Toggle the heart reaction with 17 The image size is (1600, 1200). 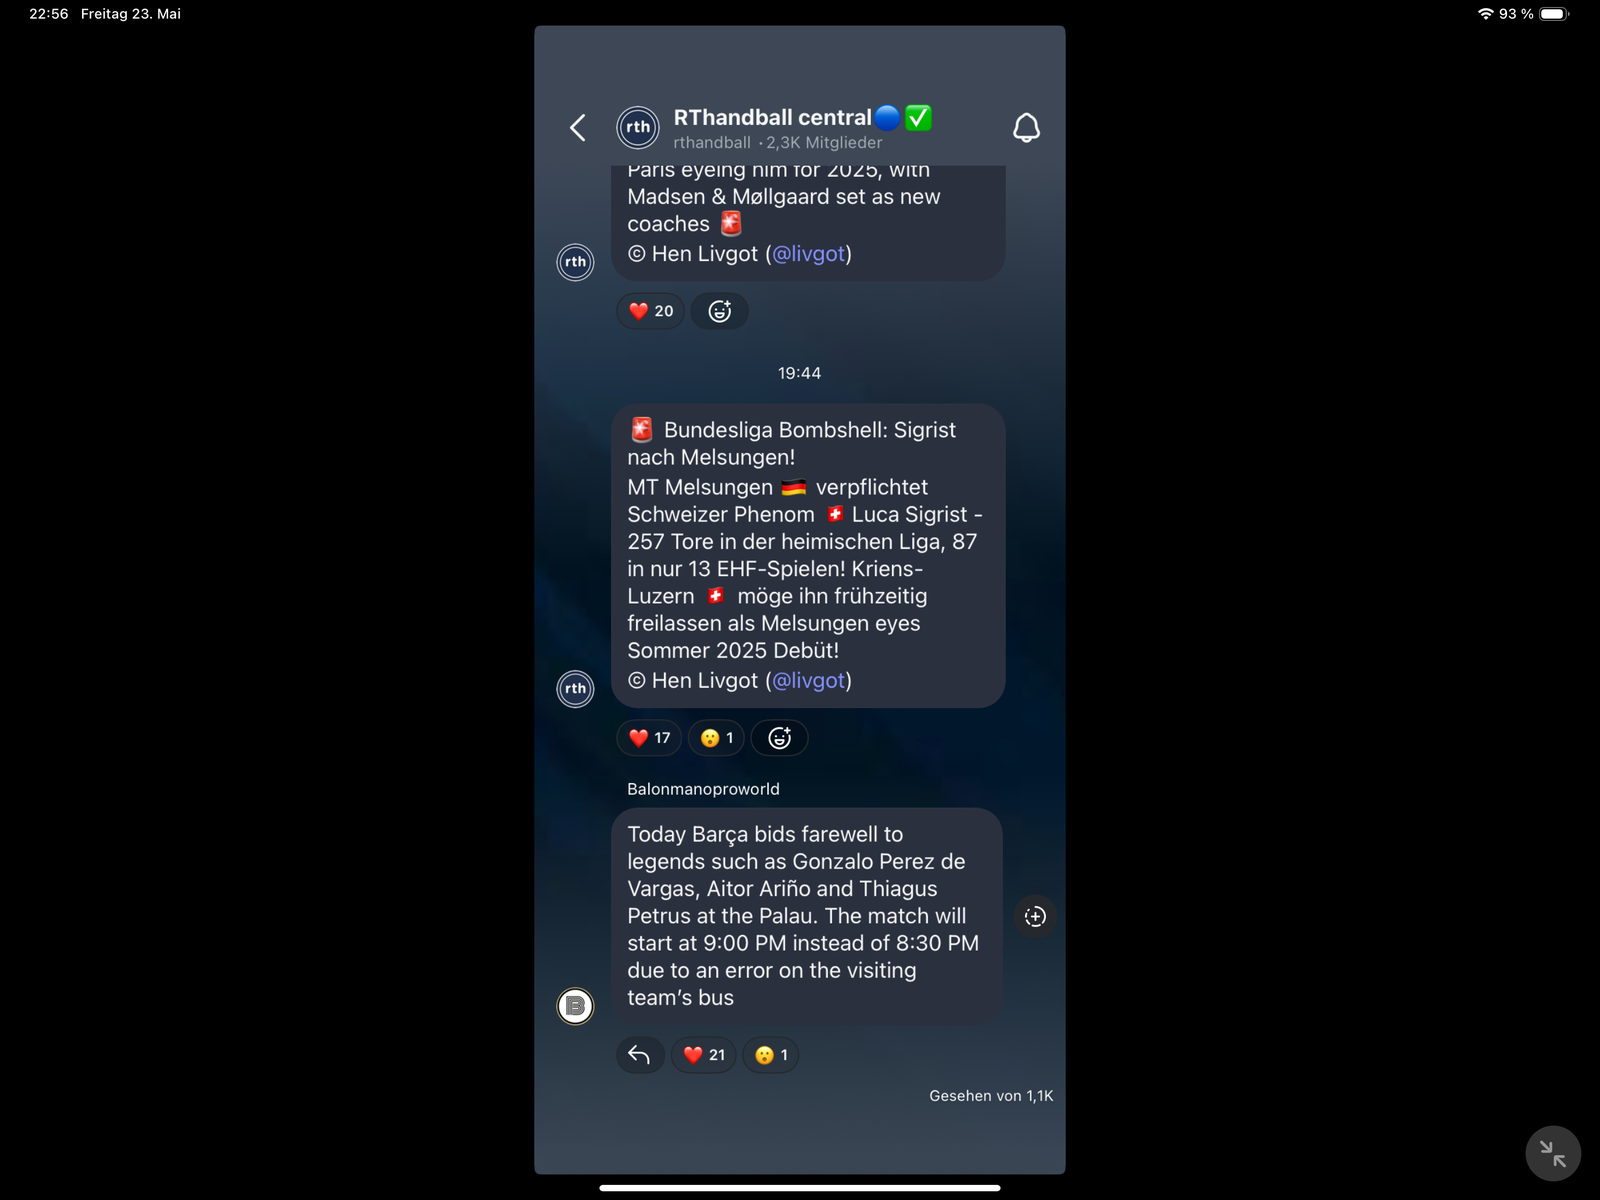pyautogui.click(x=650, y=738)
